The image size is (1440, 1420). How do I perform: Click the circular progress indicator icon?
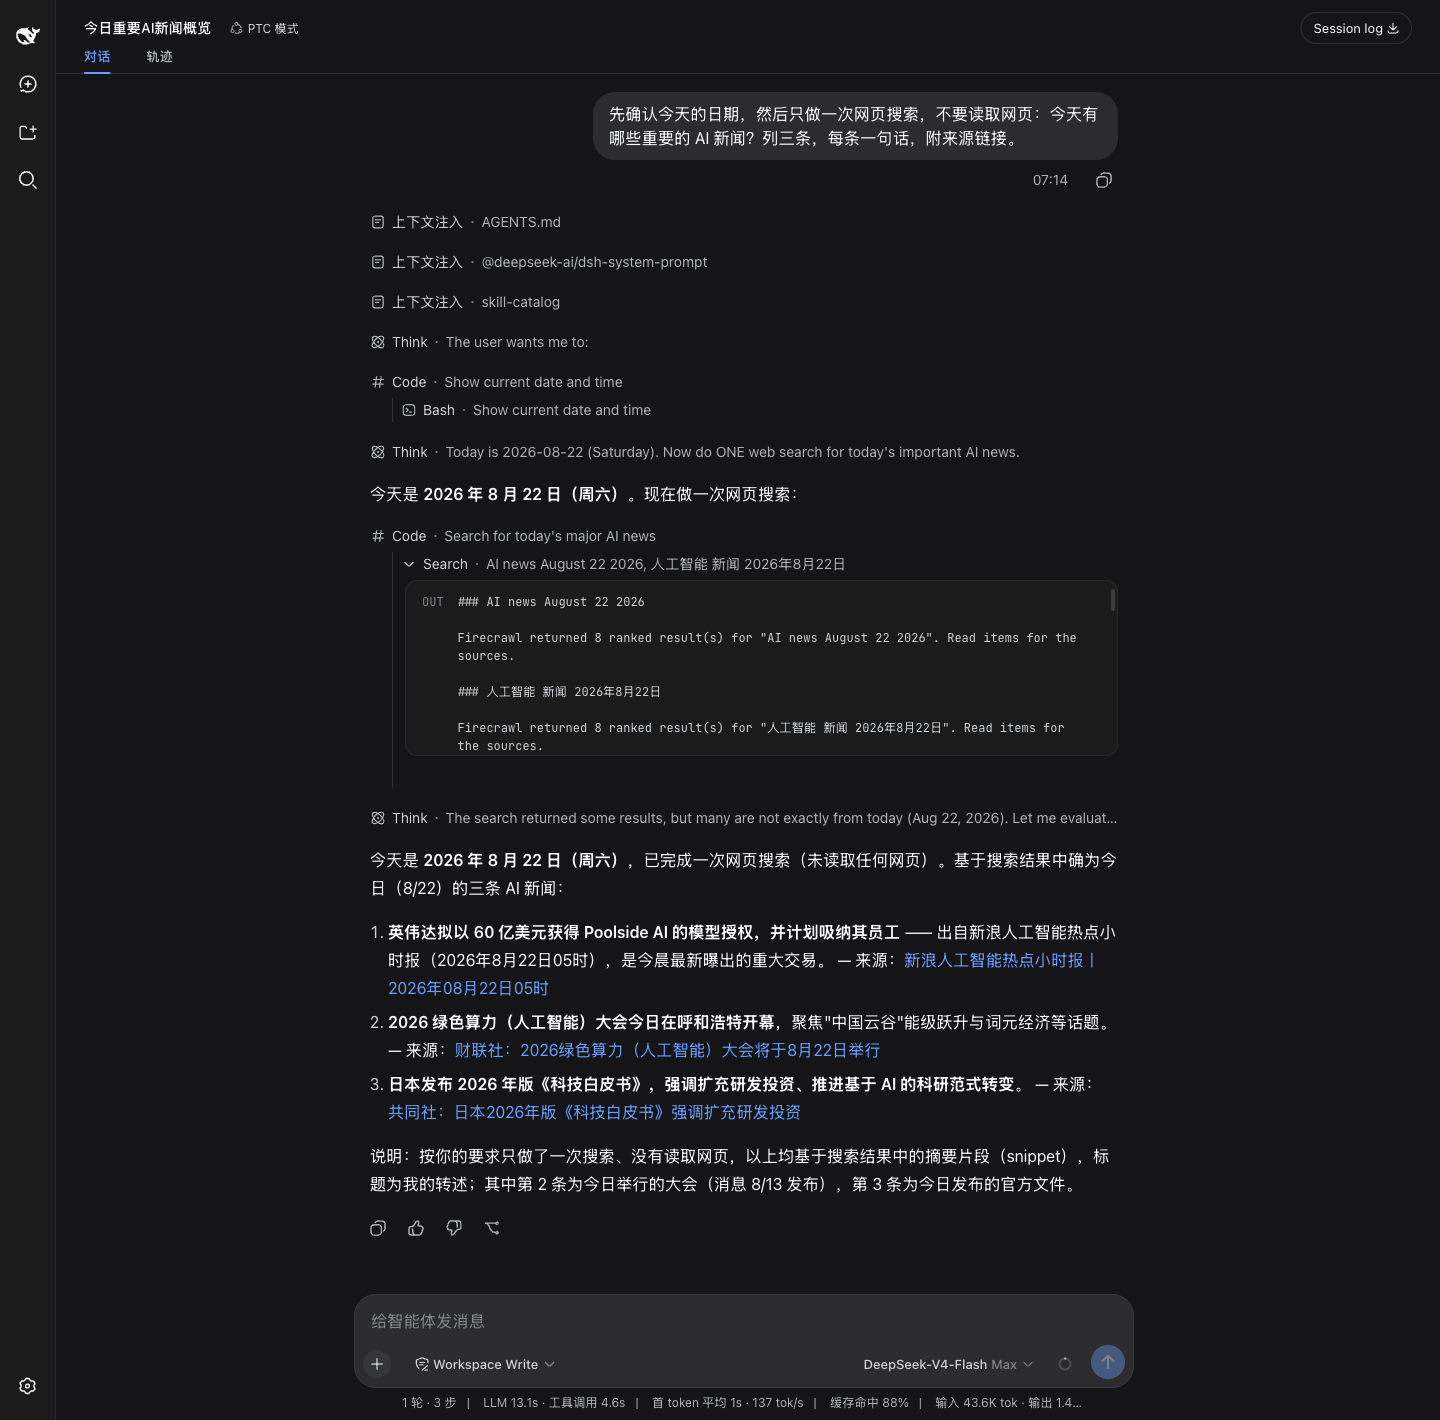coord(1065,1364)
